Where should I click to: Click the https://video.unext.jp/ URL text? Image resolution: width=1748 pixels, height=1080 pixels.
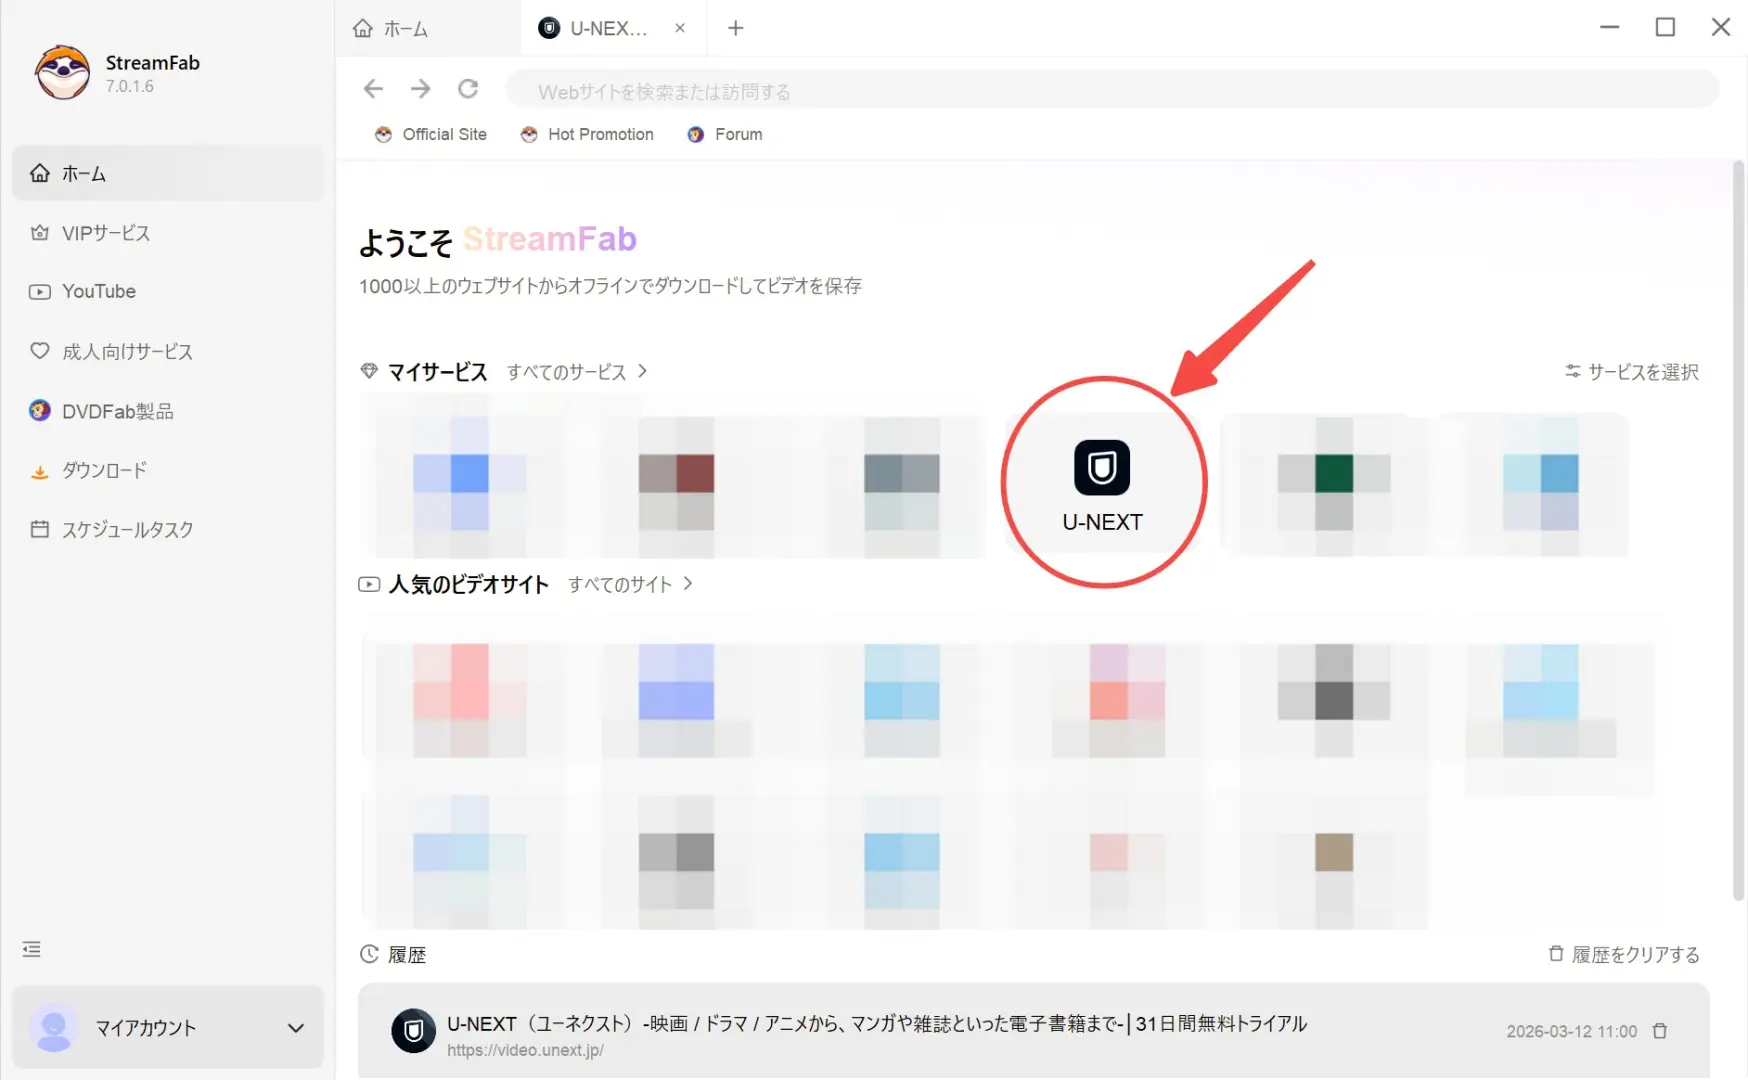click(x=525, y=1051)
